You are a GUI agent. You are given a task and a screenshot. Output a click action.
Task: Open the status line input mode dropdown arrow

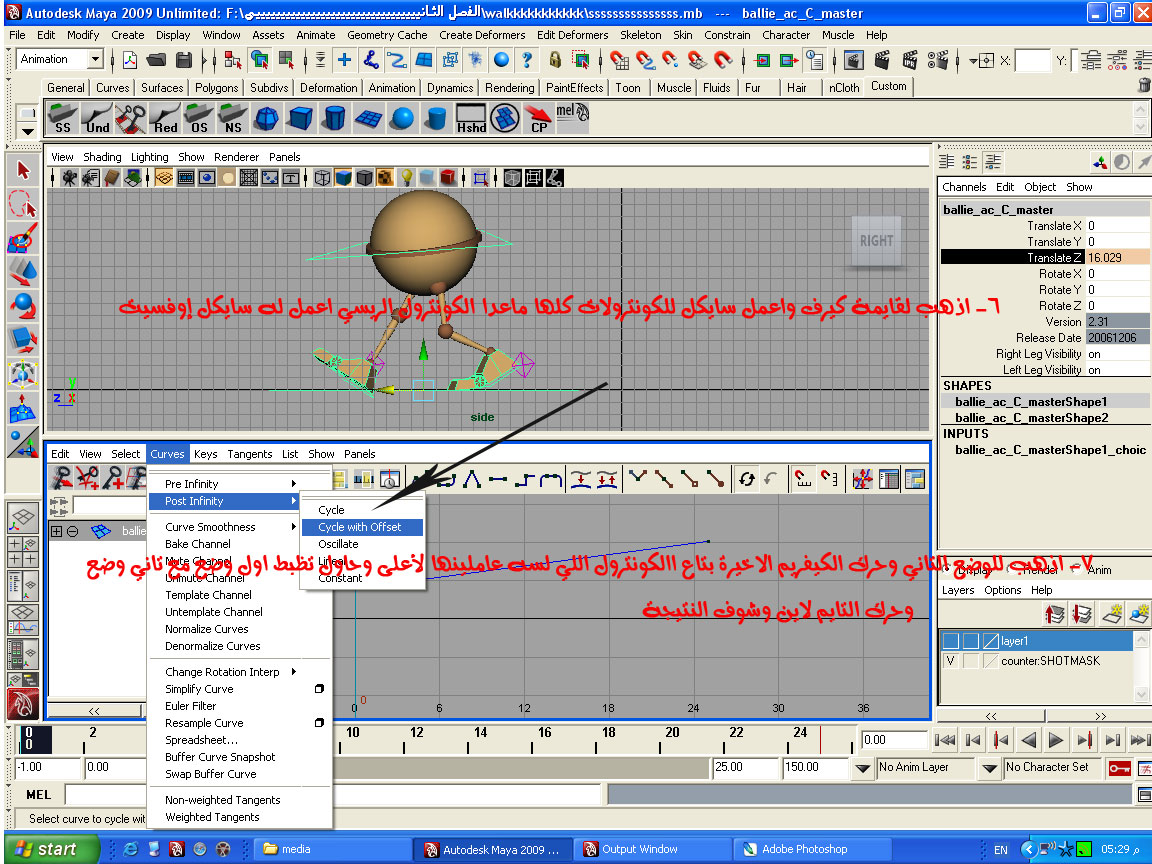tap(971, 60)
